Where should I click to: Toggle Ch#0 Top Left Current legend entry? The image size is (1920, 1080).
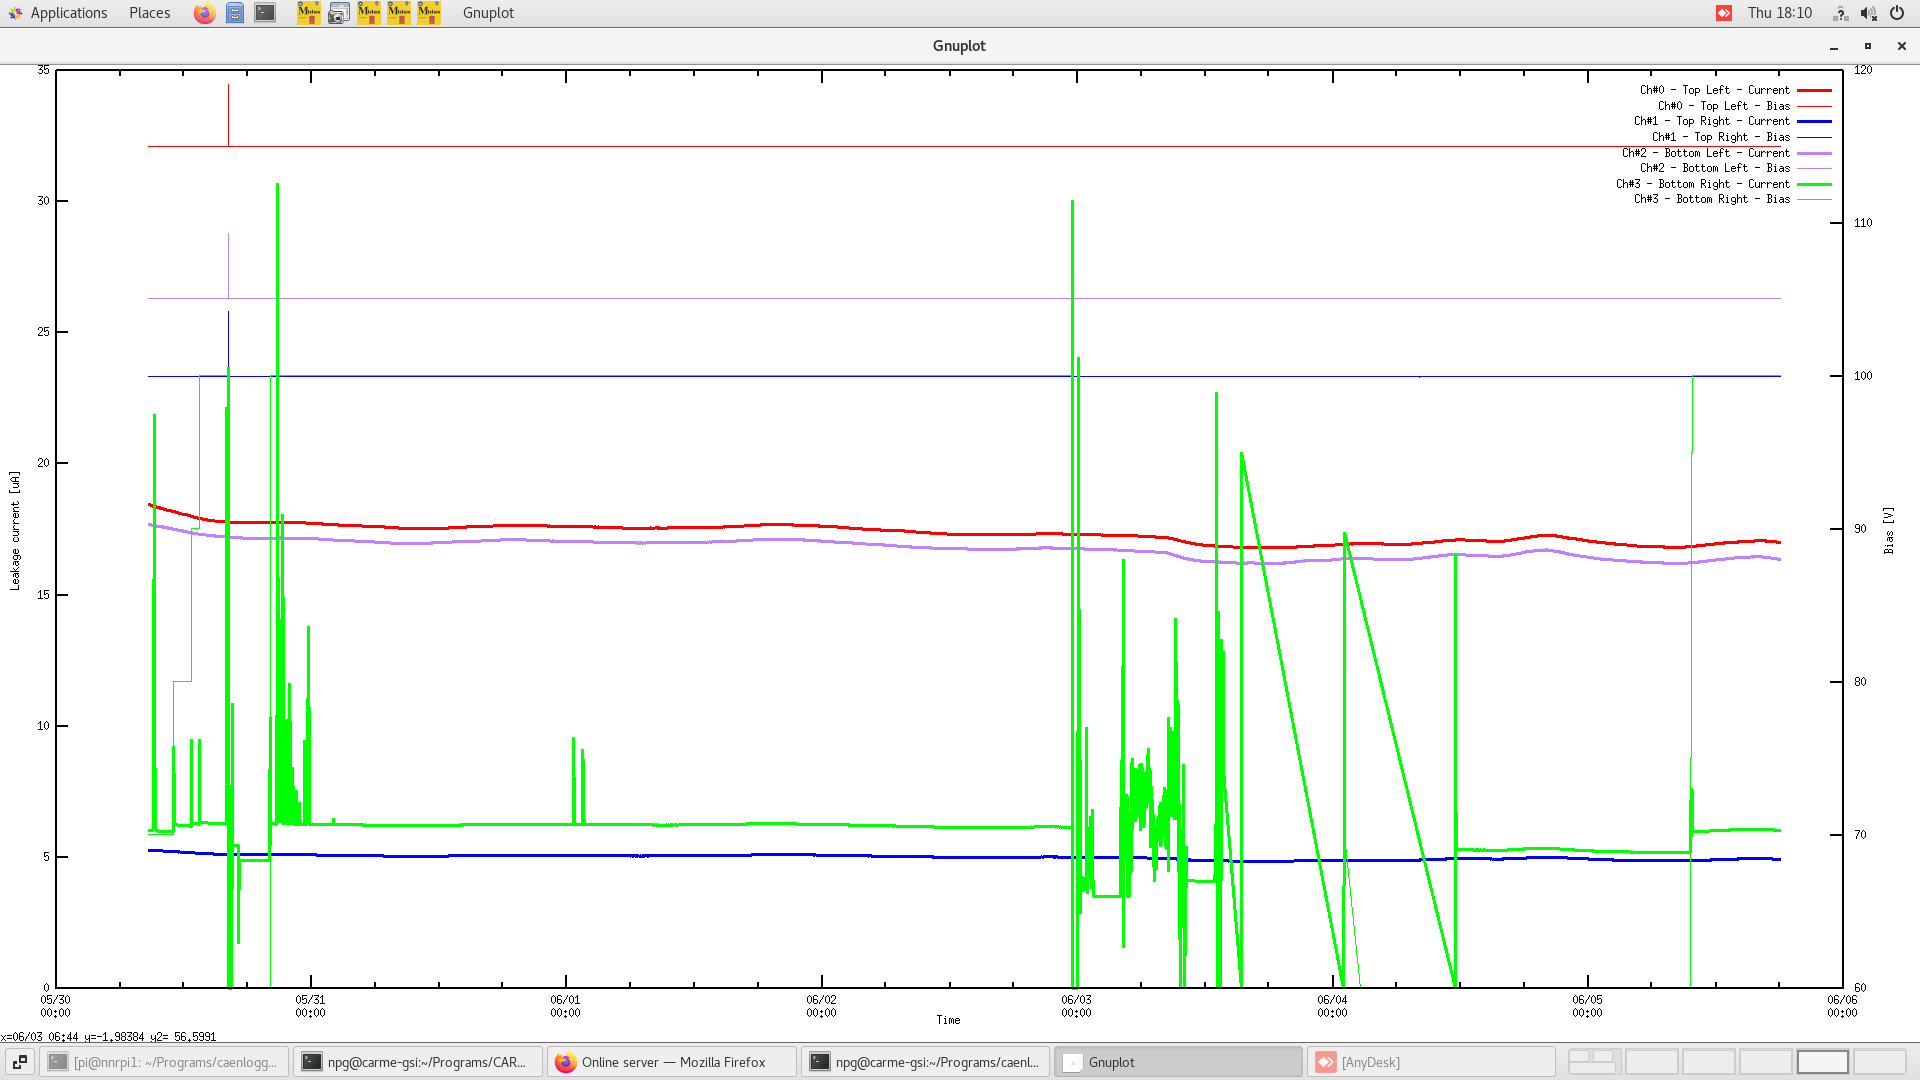[1714, 90]
